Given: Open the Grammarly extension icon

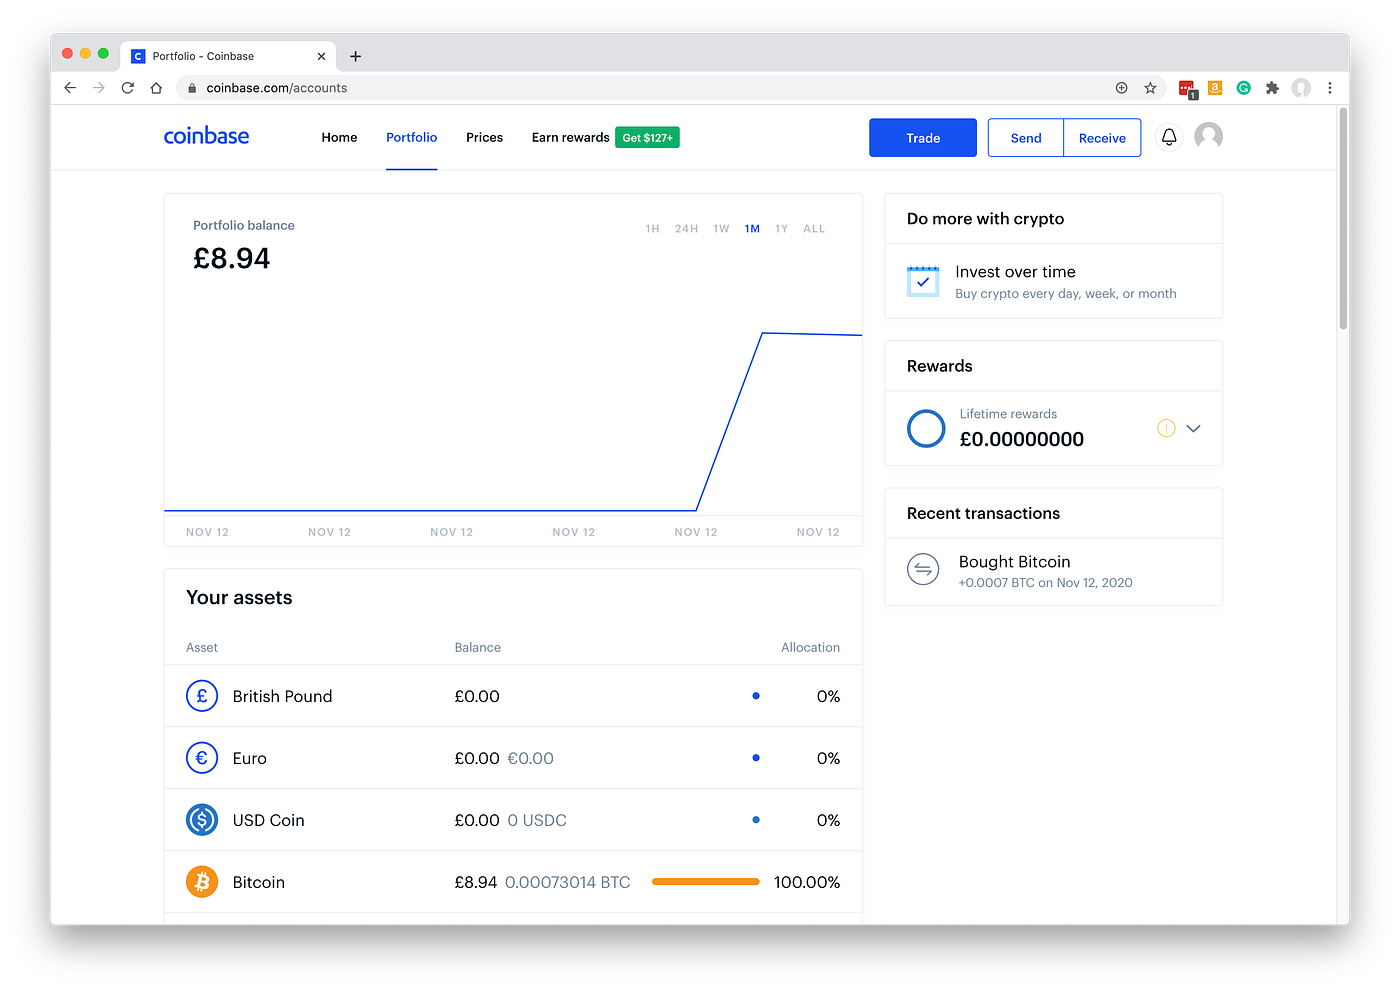Looking at the screenshot, I should (x=1244, y=88).
